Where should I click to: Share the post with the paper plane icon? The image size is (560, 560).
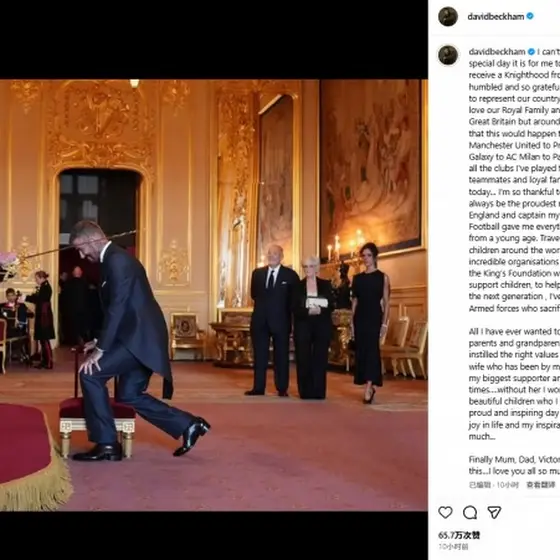(x=494, y=512)
